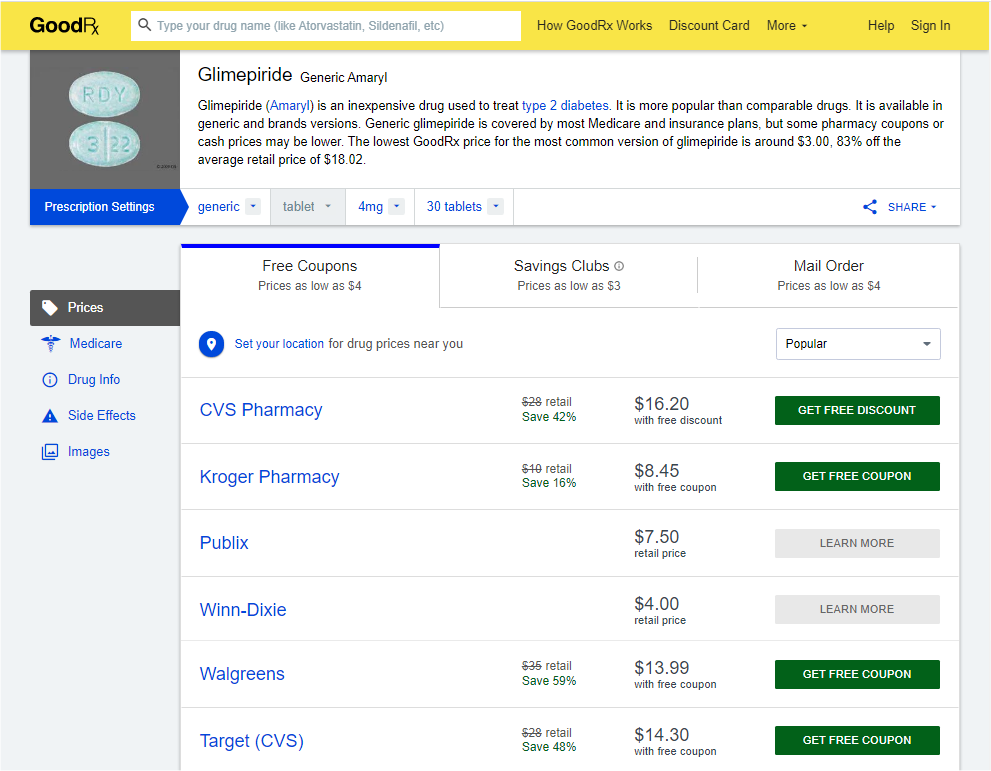Screen dimensions: 991x771
Task: Get free coupon for Walgreens
Action: point(857,674)
